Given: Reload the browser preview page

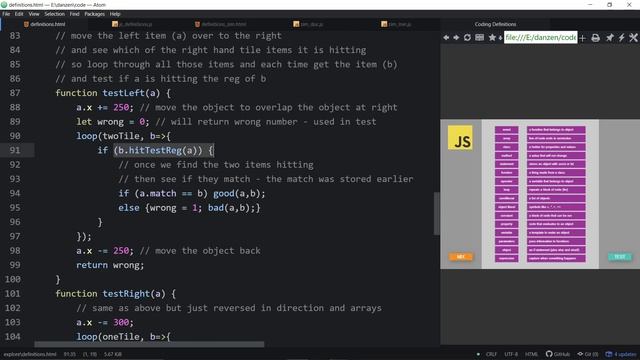Looking at the screenshot, I should [467, 38].
